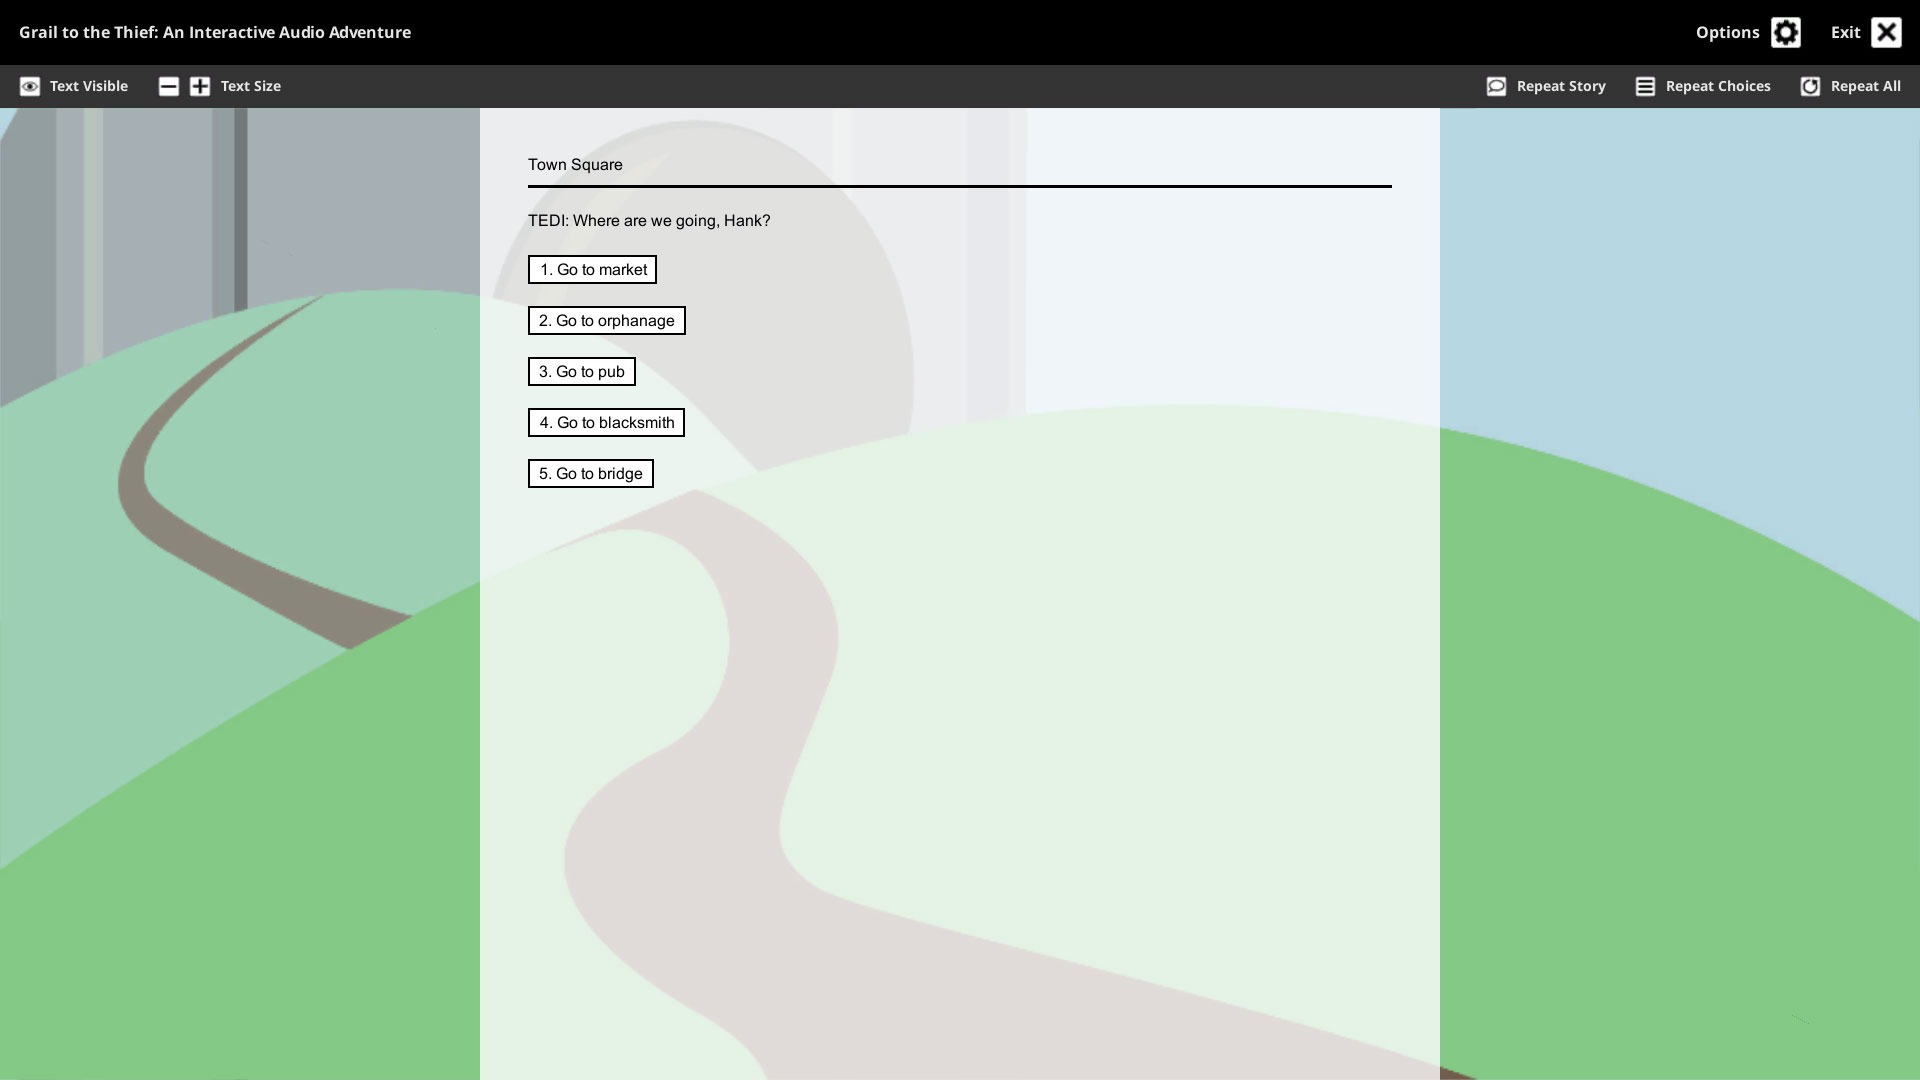Select choice 2, Go to orphanage
The width and height of the screenshot is (1920, 1080).
coord(606,320)
